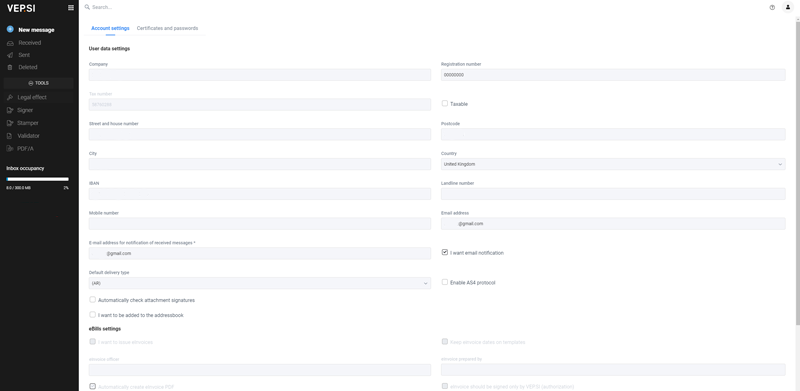
Task: Uncheck I want email notification
Action: (445, 252)
